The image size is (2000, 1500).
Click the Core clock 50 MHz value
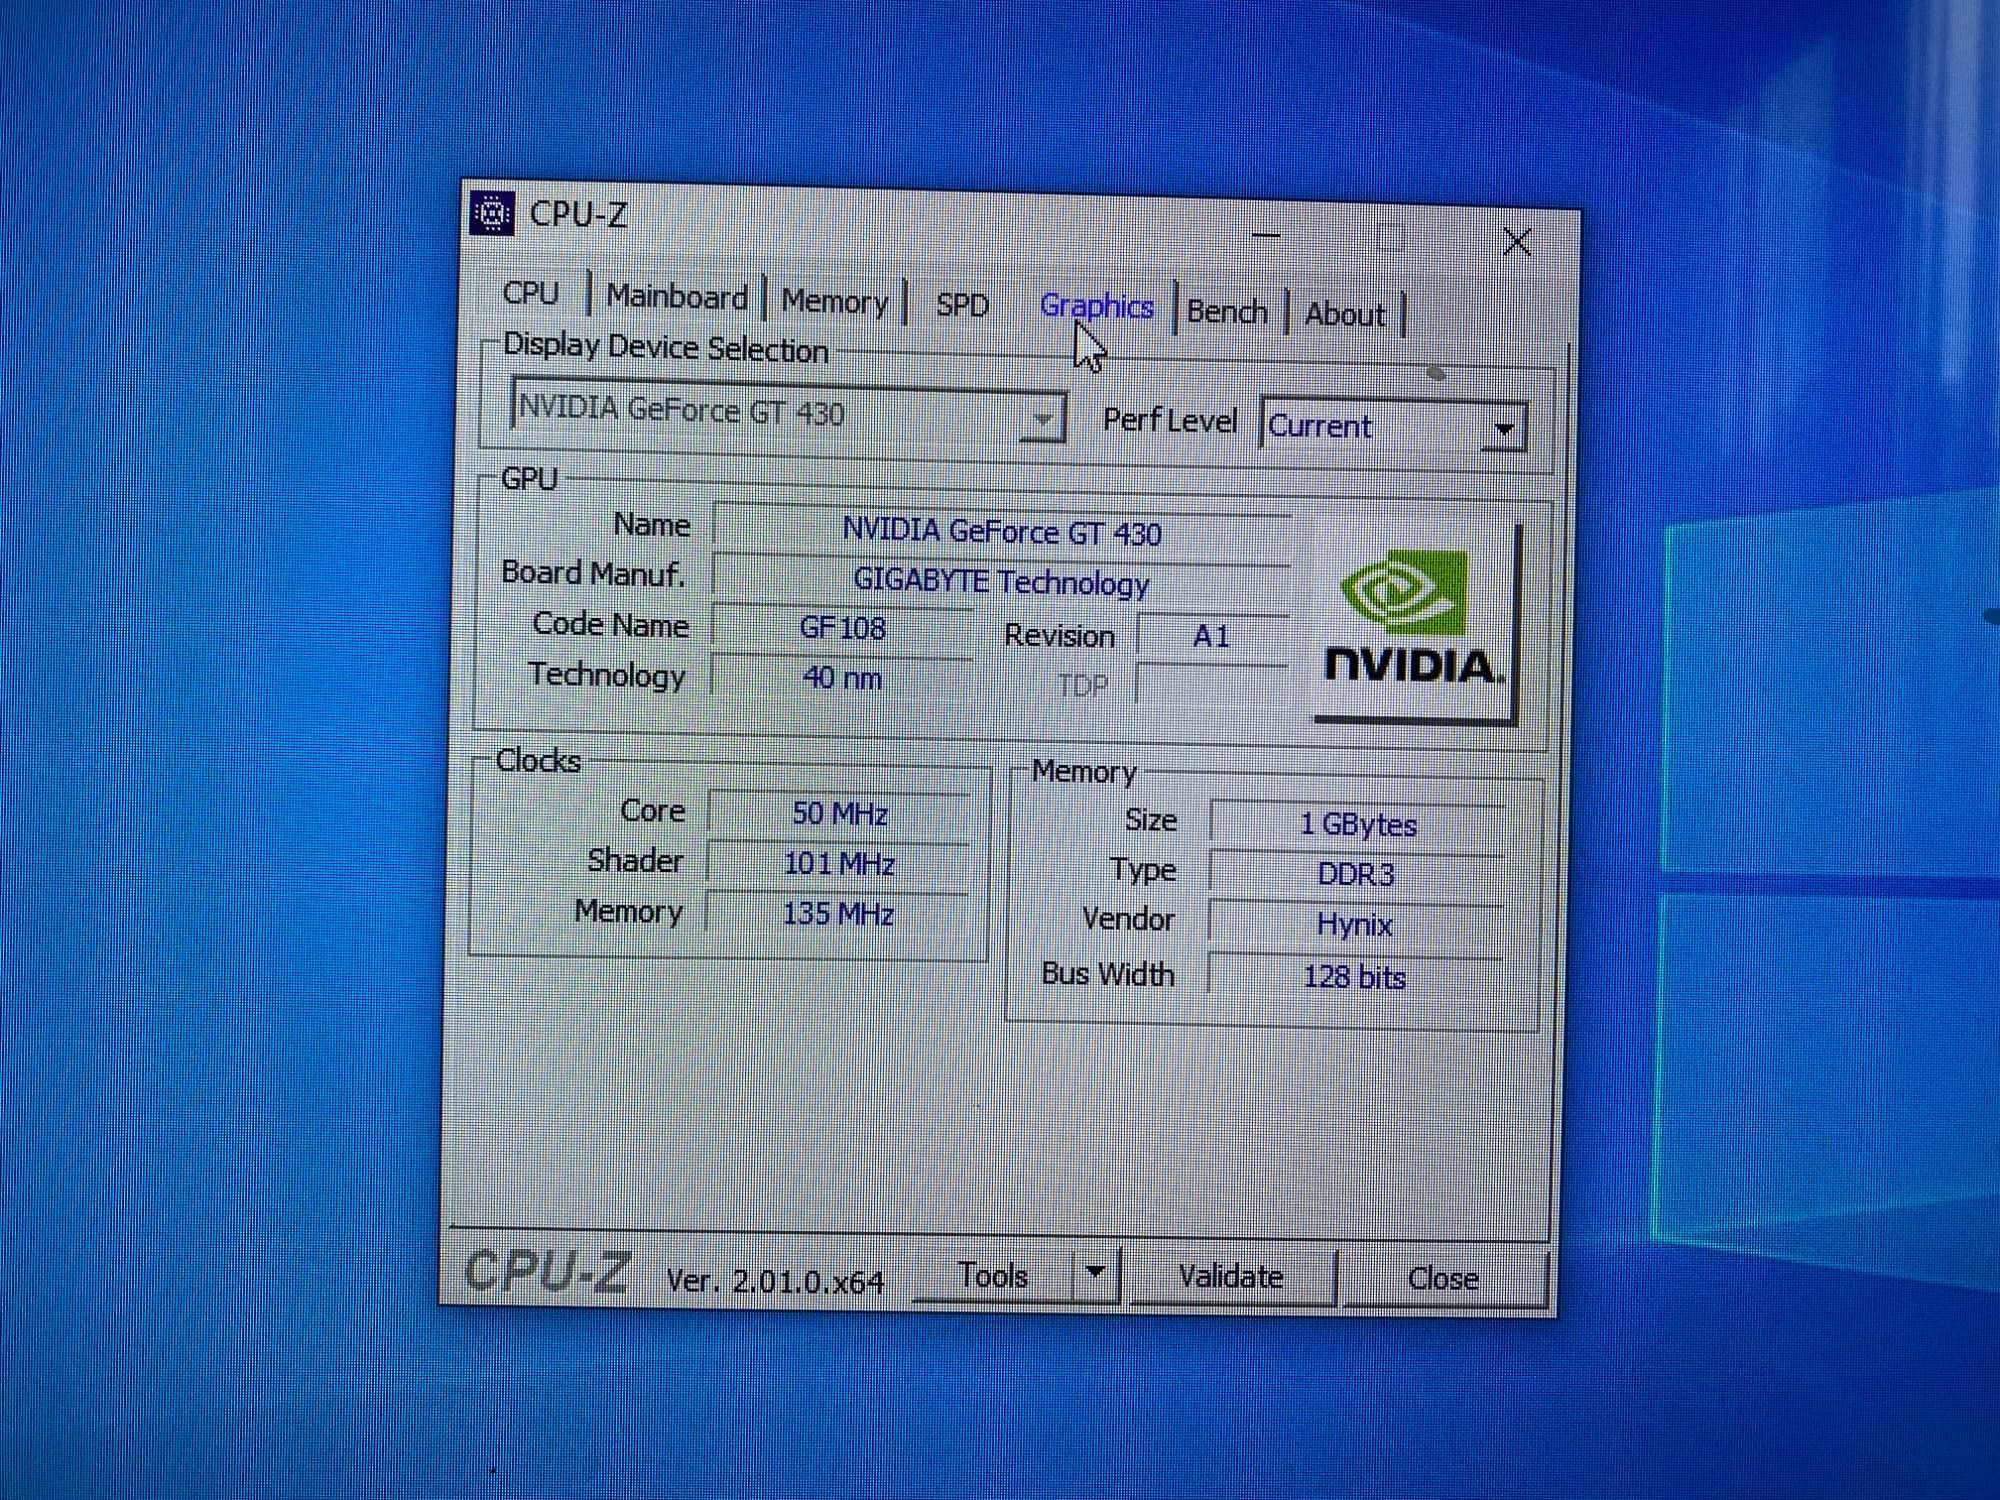(x=840, y=814)
